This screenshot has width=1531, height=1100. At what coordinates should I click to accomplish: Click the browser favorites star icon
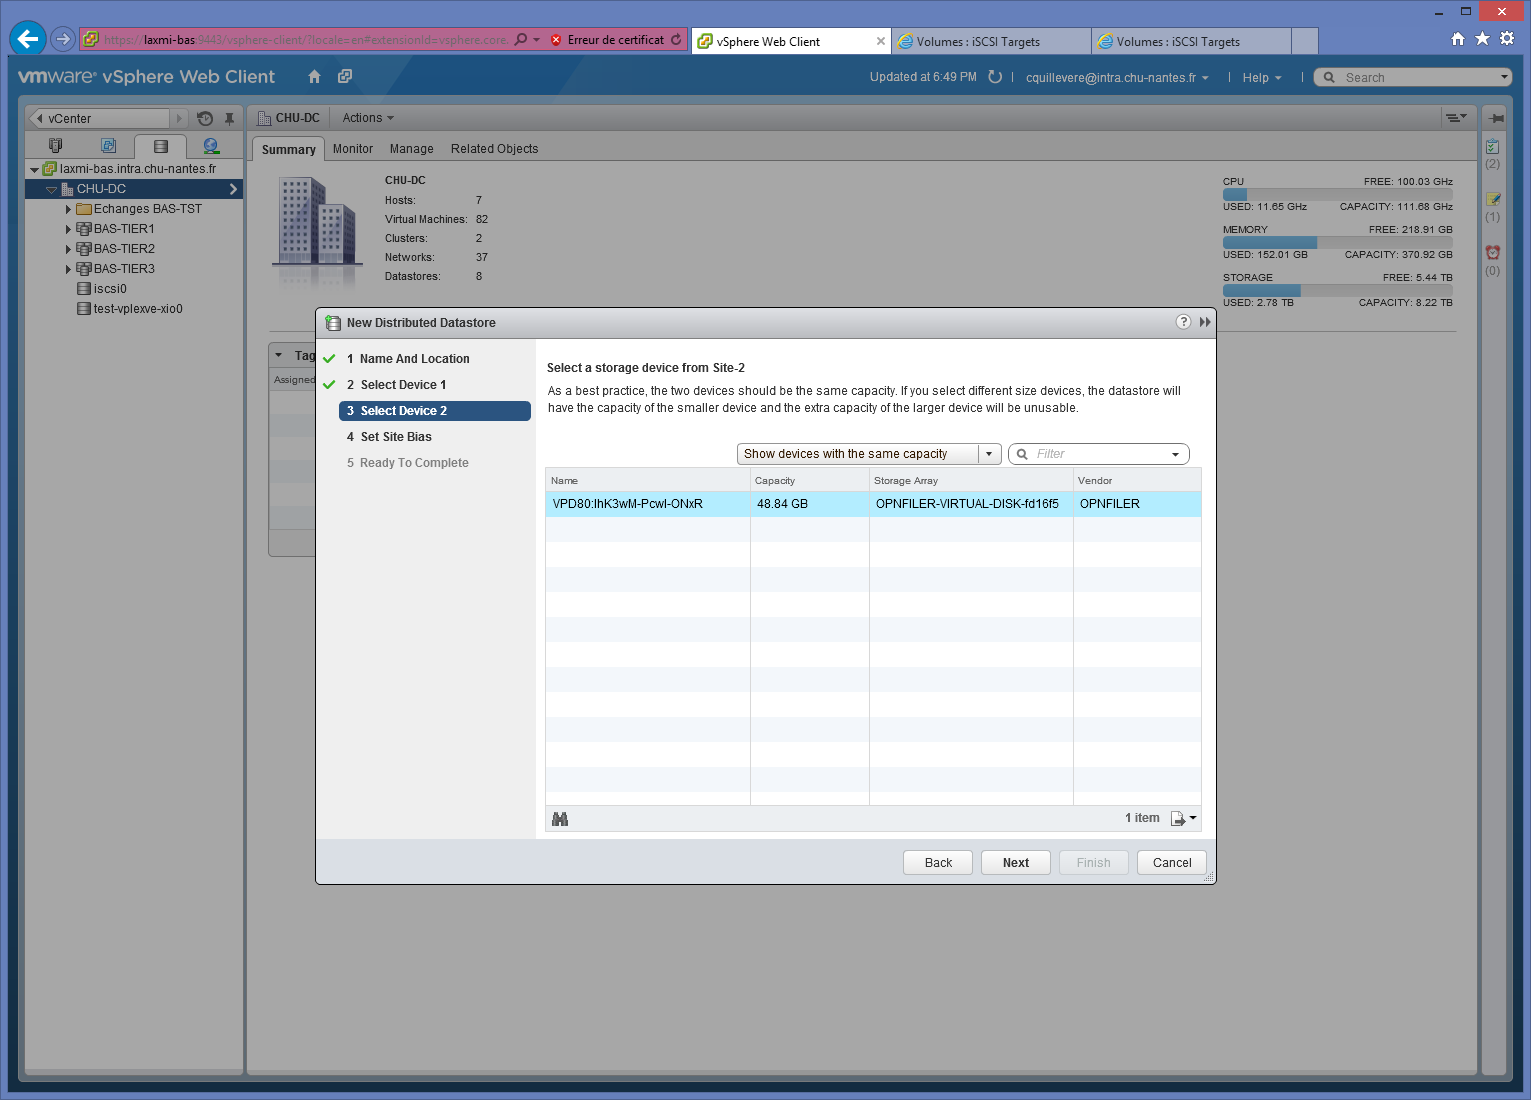coord(1482,39)
